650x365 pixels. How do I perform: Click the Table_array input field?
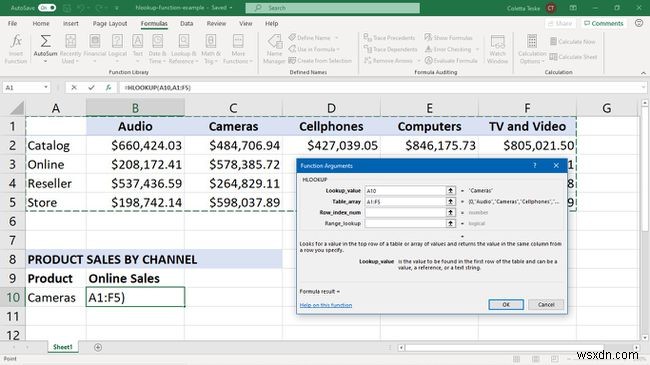coord(405,202)
